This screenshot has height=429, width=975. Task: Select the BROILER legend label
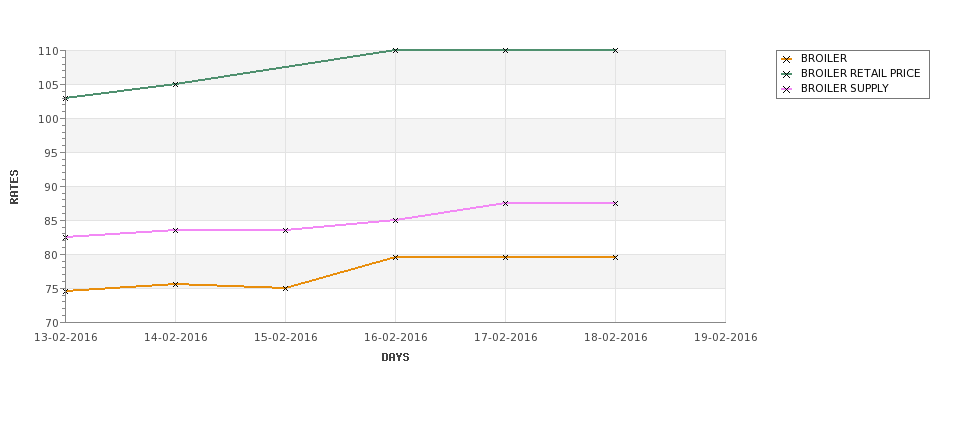823,58
